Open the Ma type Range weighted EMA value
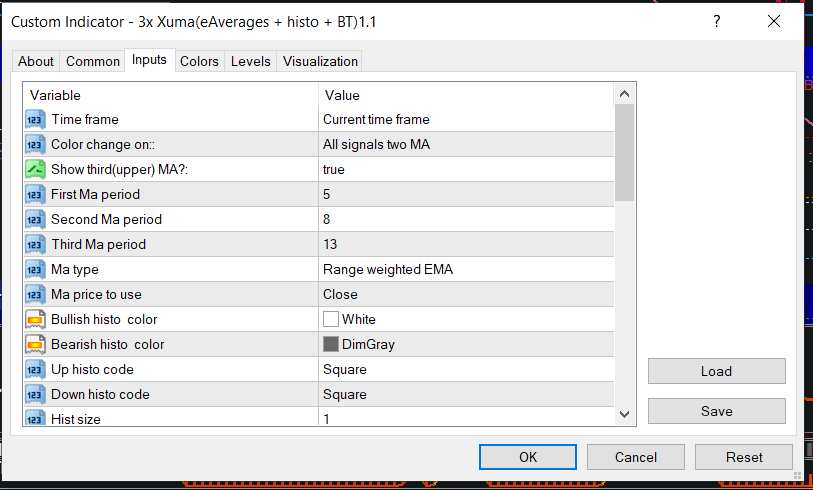This screenshot has width=813, height=490. point(465,269)
